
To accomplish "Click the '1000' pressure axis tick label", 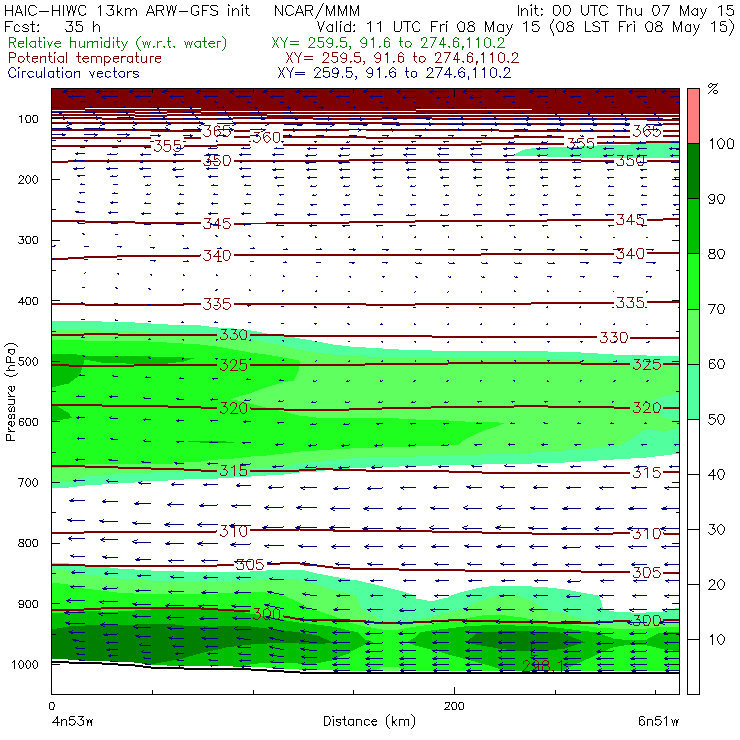I will tap(25, 664).
